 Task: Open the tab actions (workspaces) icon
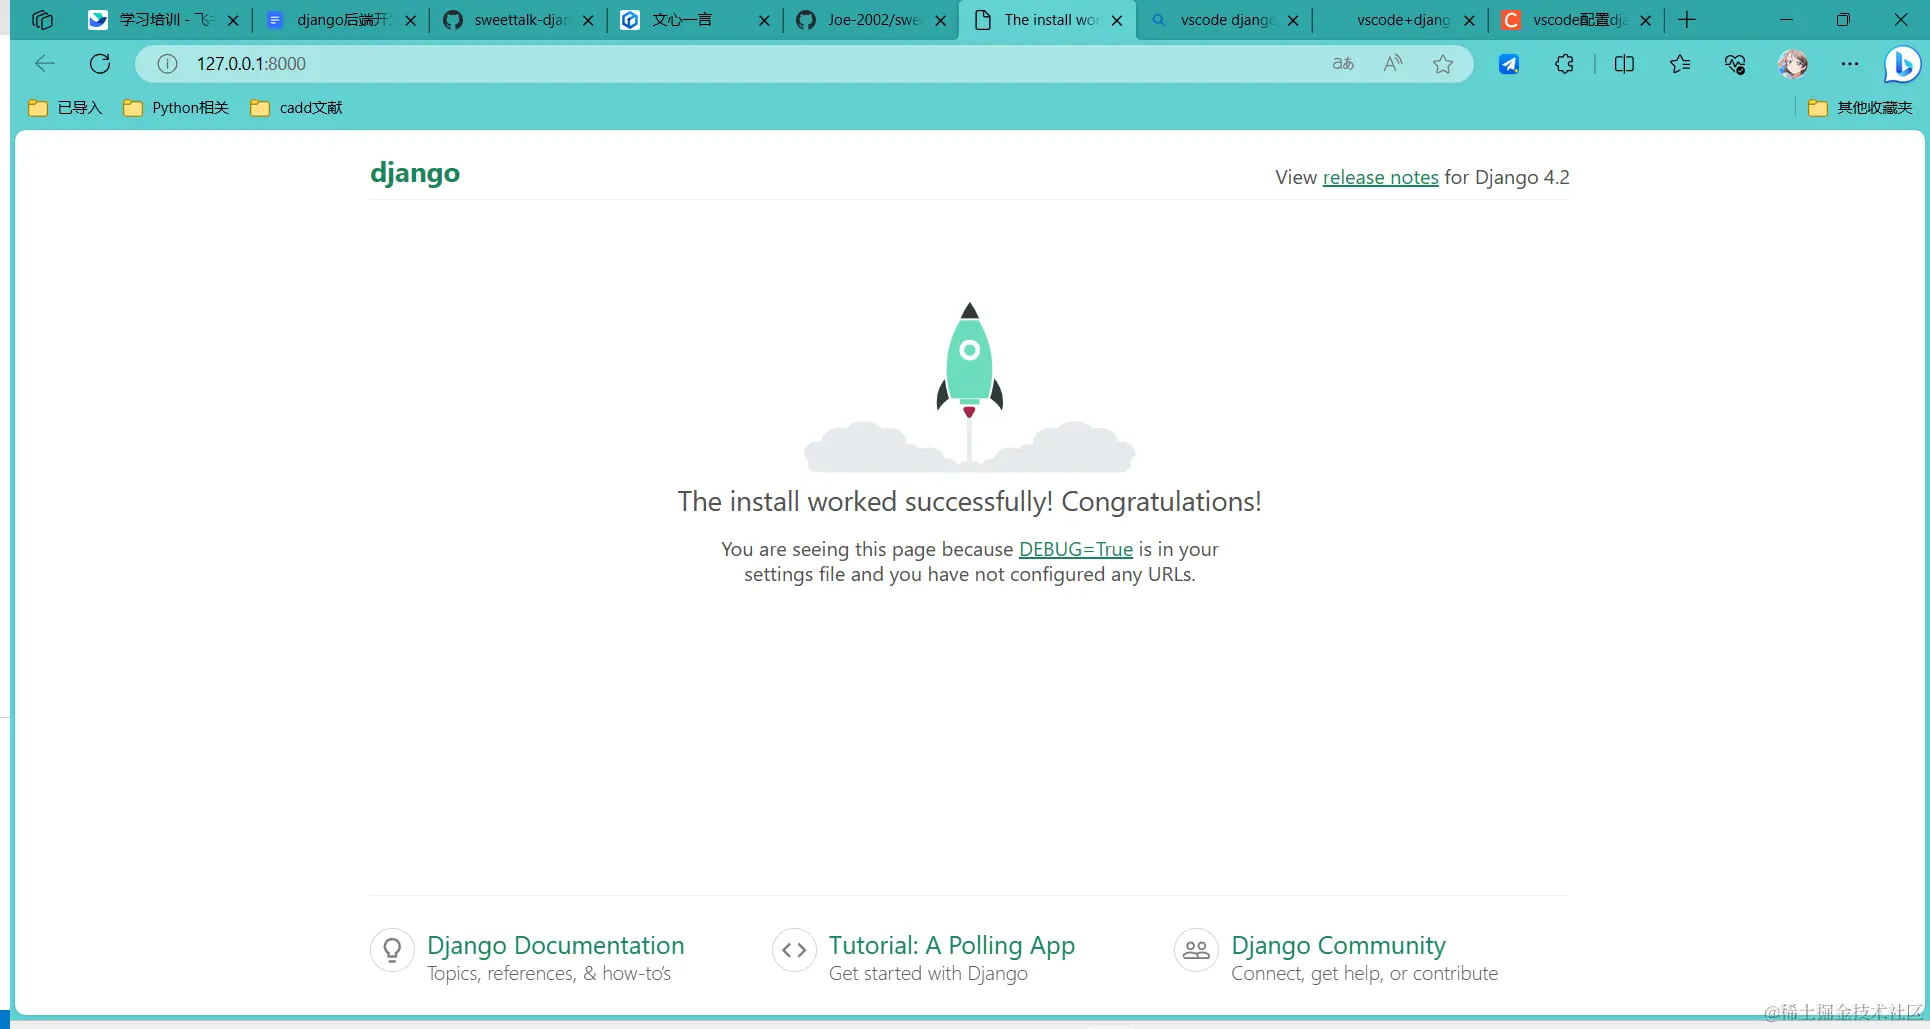click(42, 20)
